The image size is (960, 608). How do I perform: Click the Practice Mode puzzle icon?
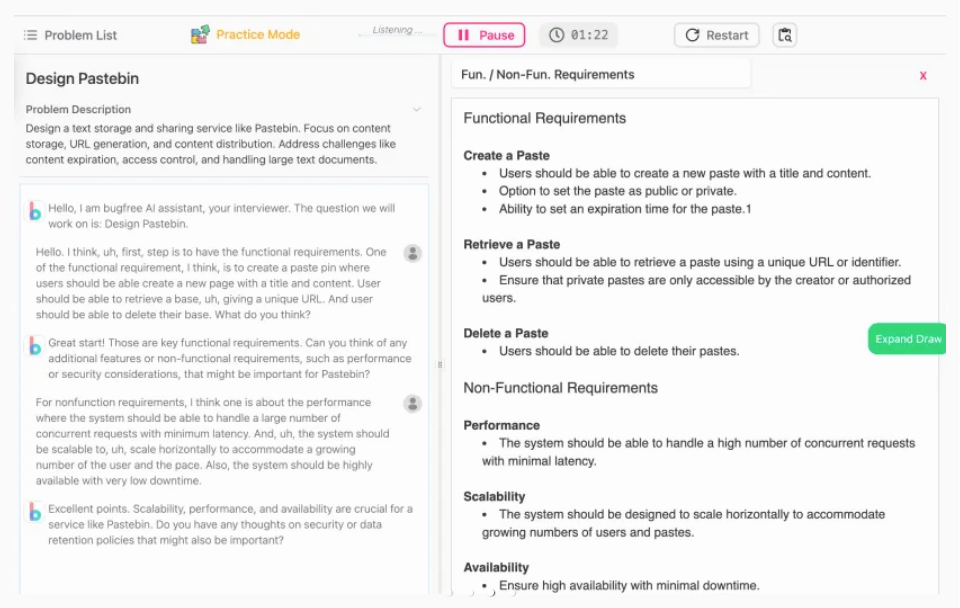point(200,34)
